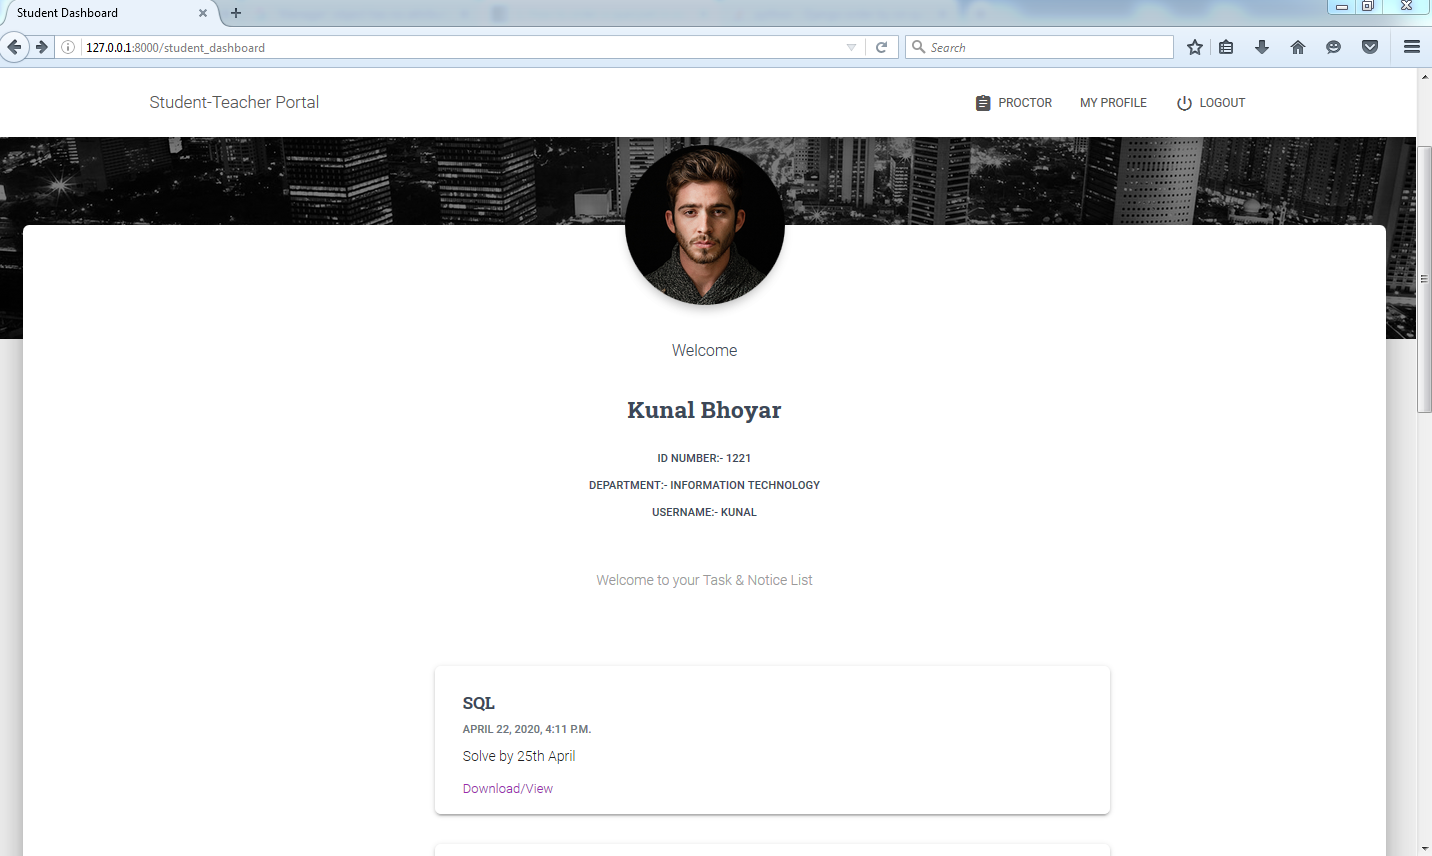
Task: Restore the browser window size
Action: click(1367, 7)
